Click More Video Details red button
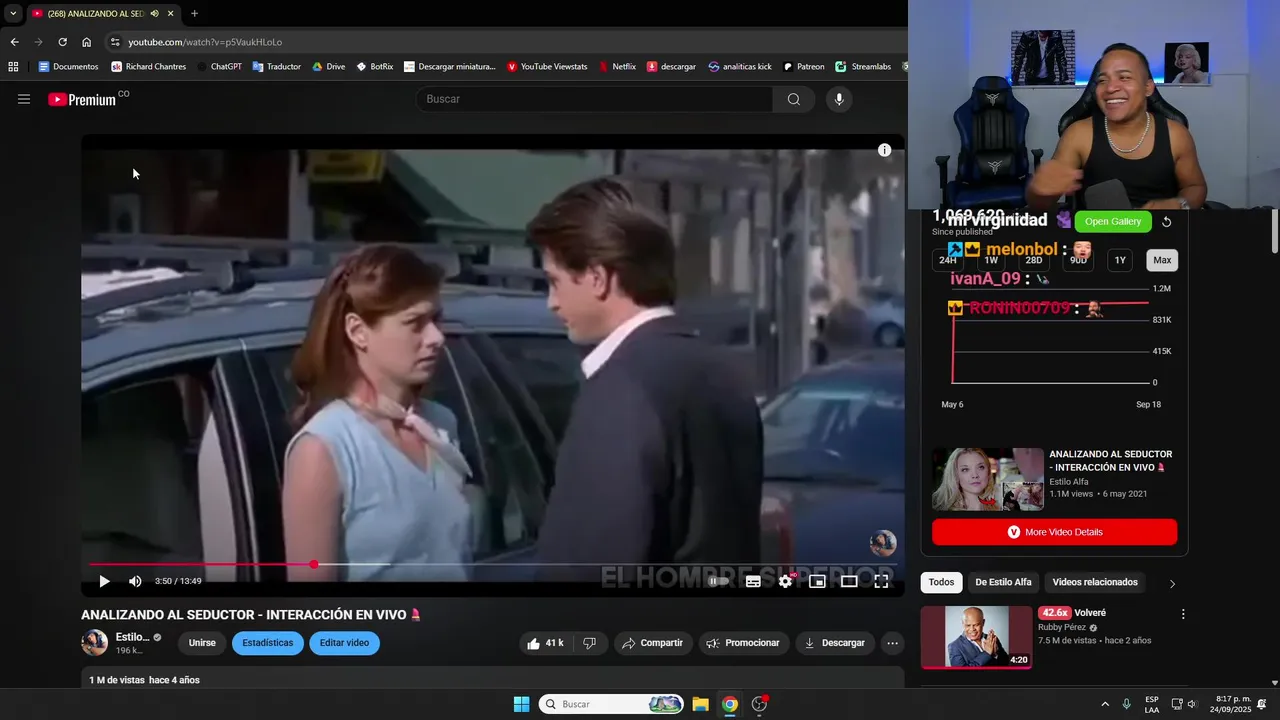The height and width of the screenshot is (720, 1280). coord(1054,532)
